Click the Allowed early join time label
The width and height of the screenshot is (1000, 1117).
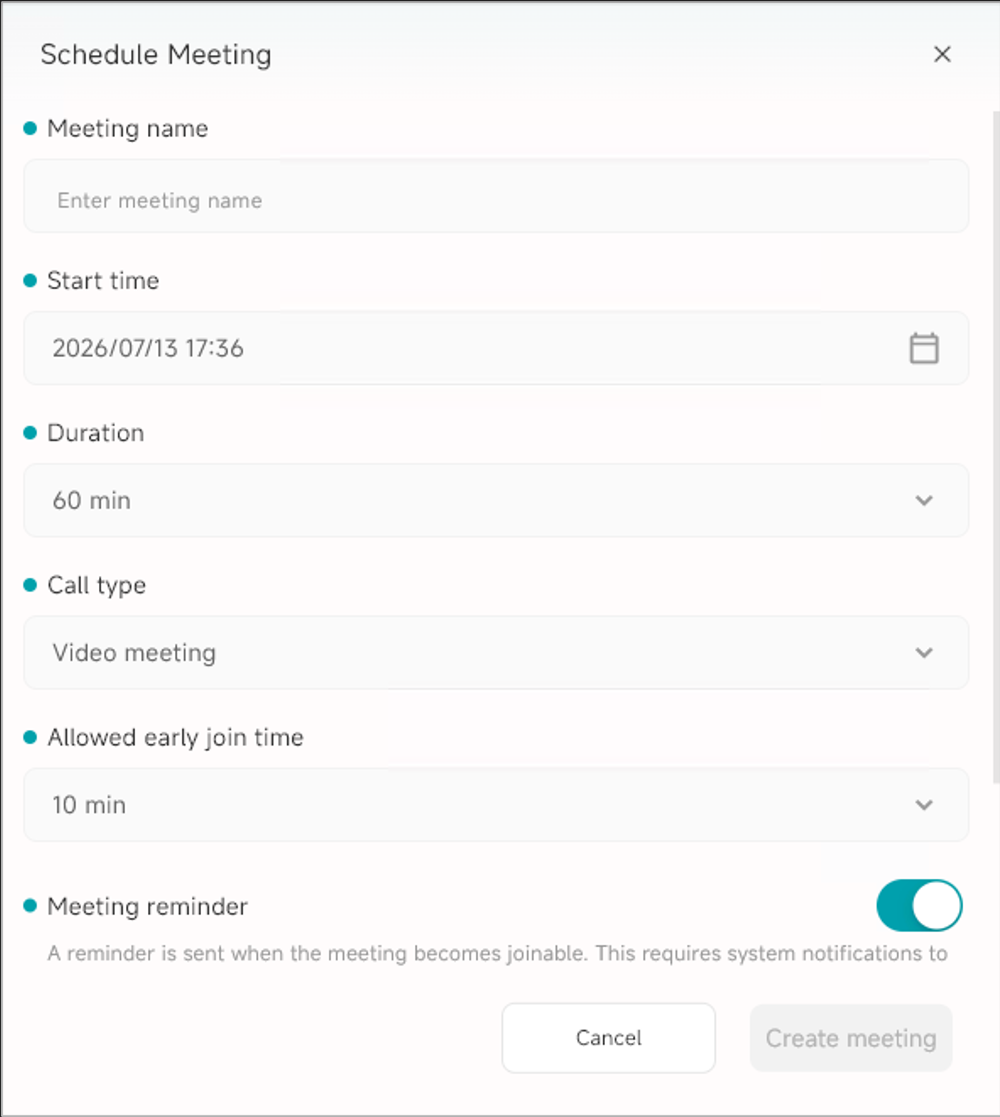[175, 738]
